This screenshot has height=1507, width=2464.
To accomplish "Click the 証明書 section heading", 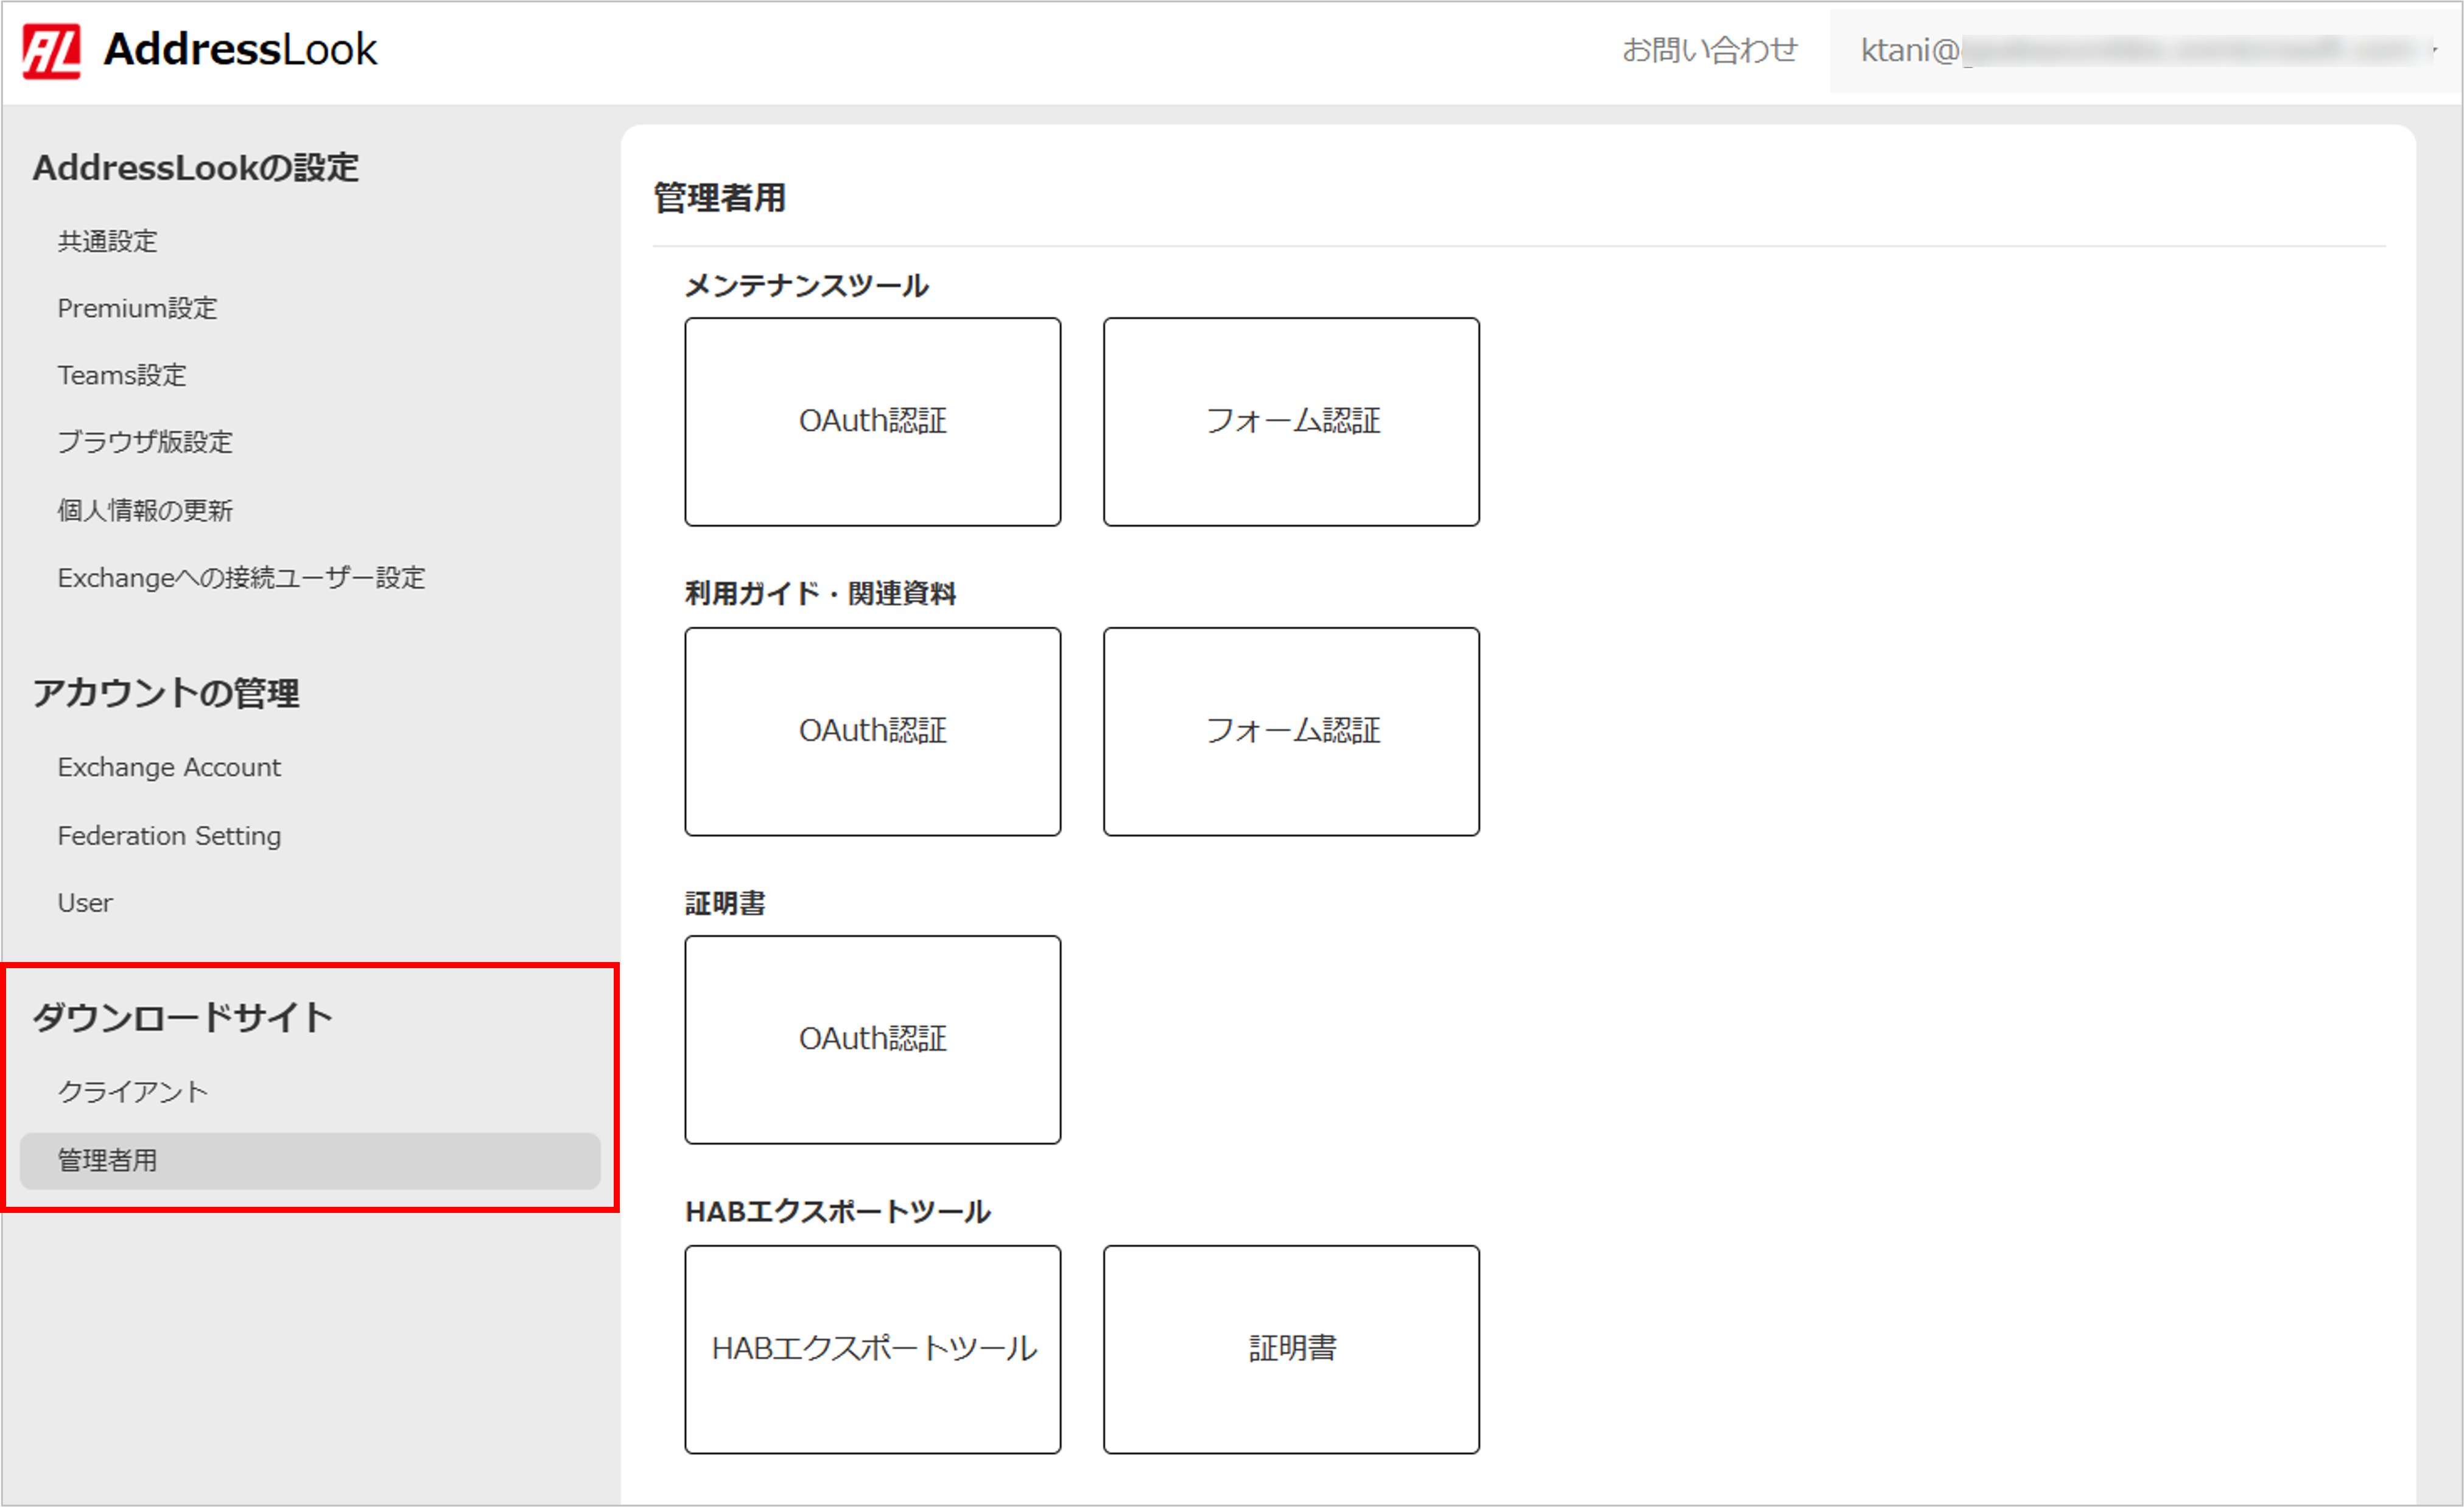I will pos(725,903).
